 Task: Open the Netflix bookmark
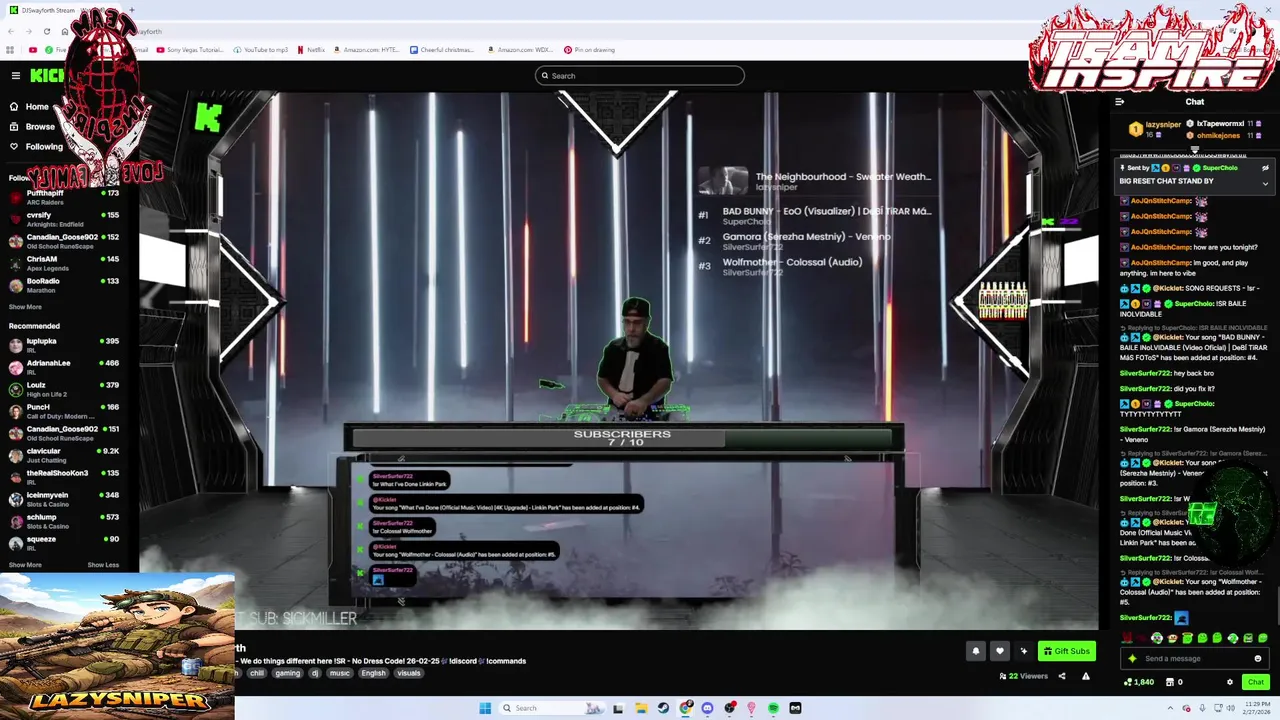click(x=311, y=50)
